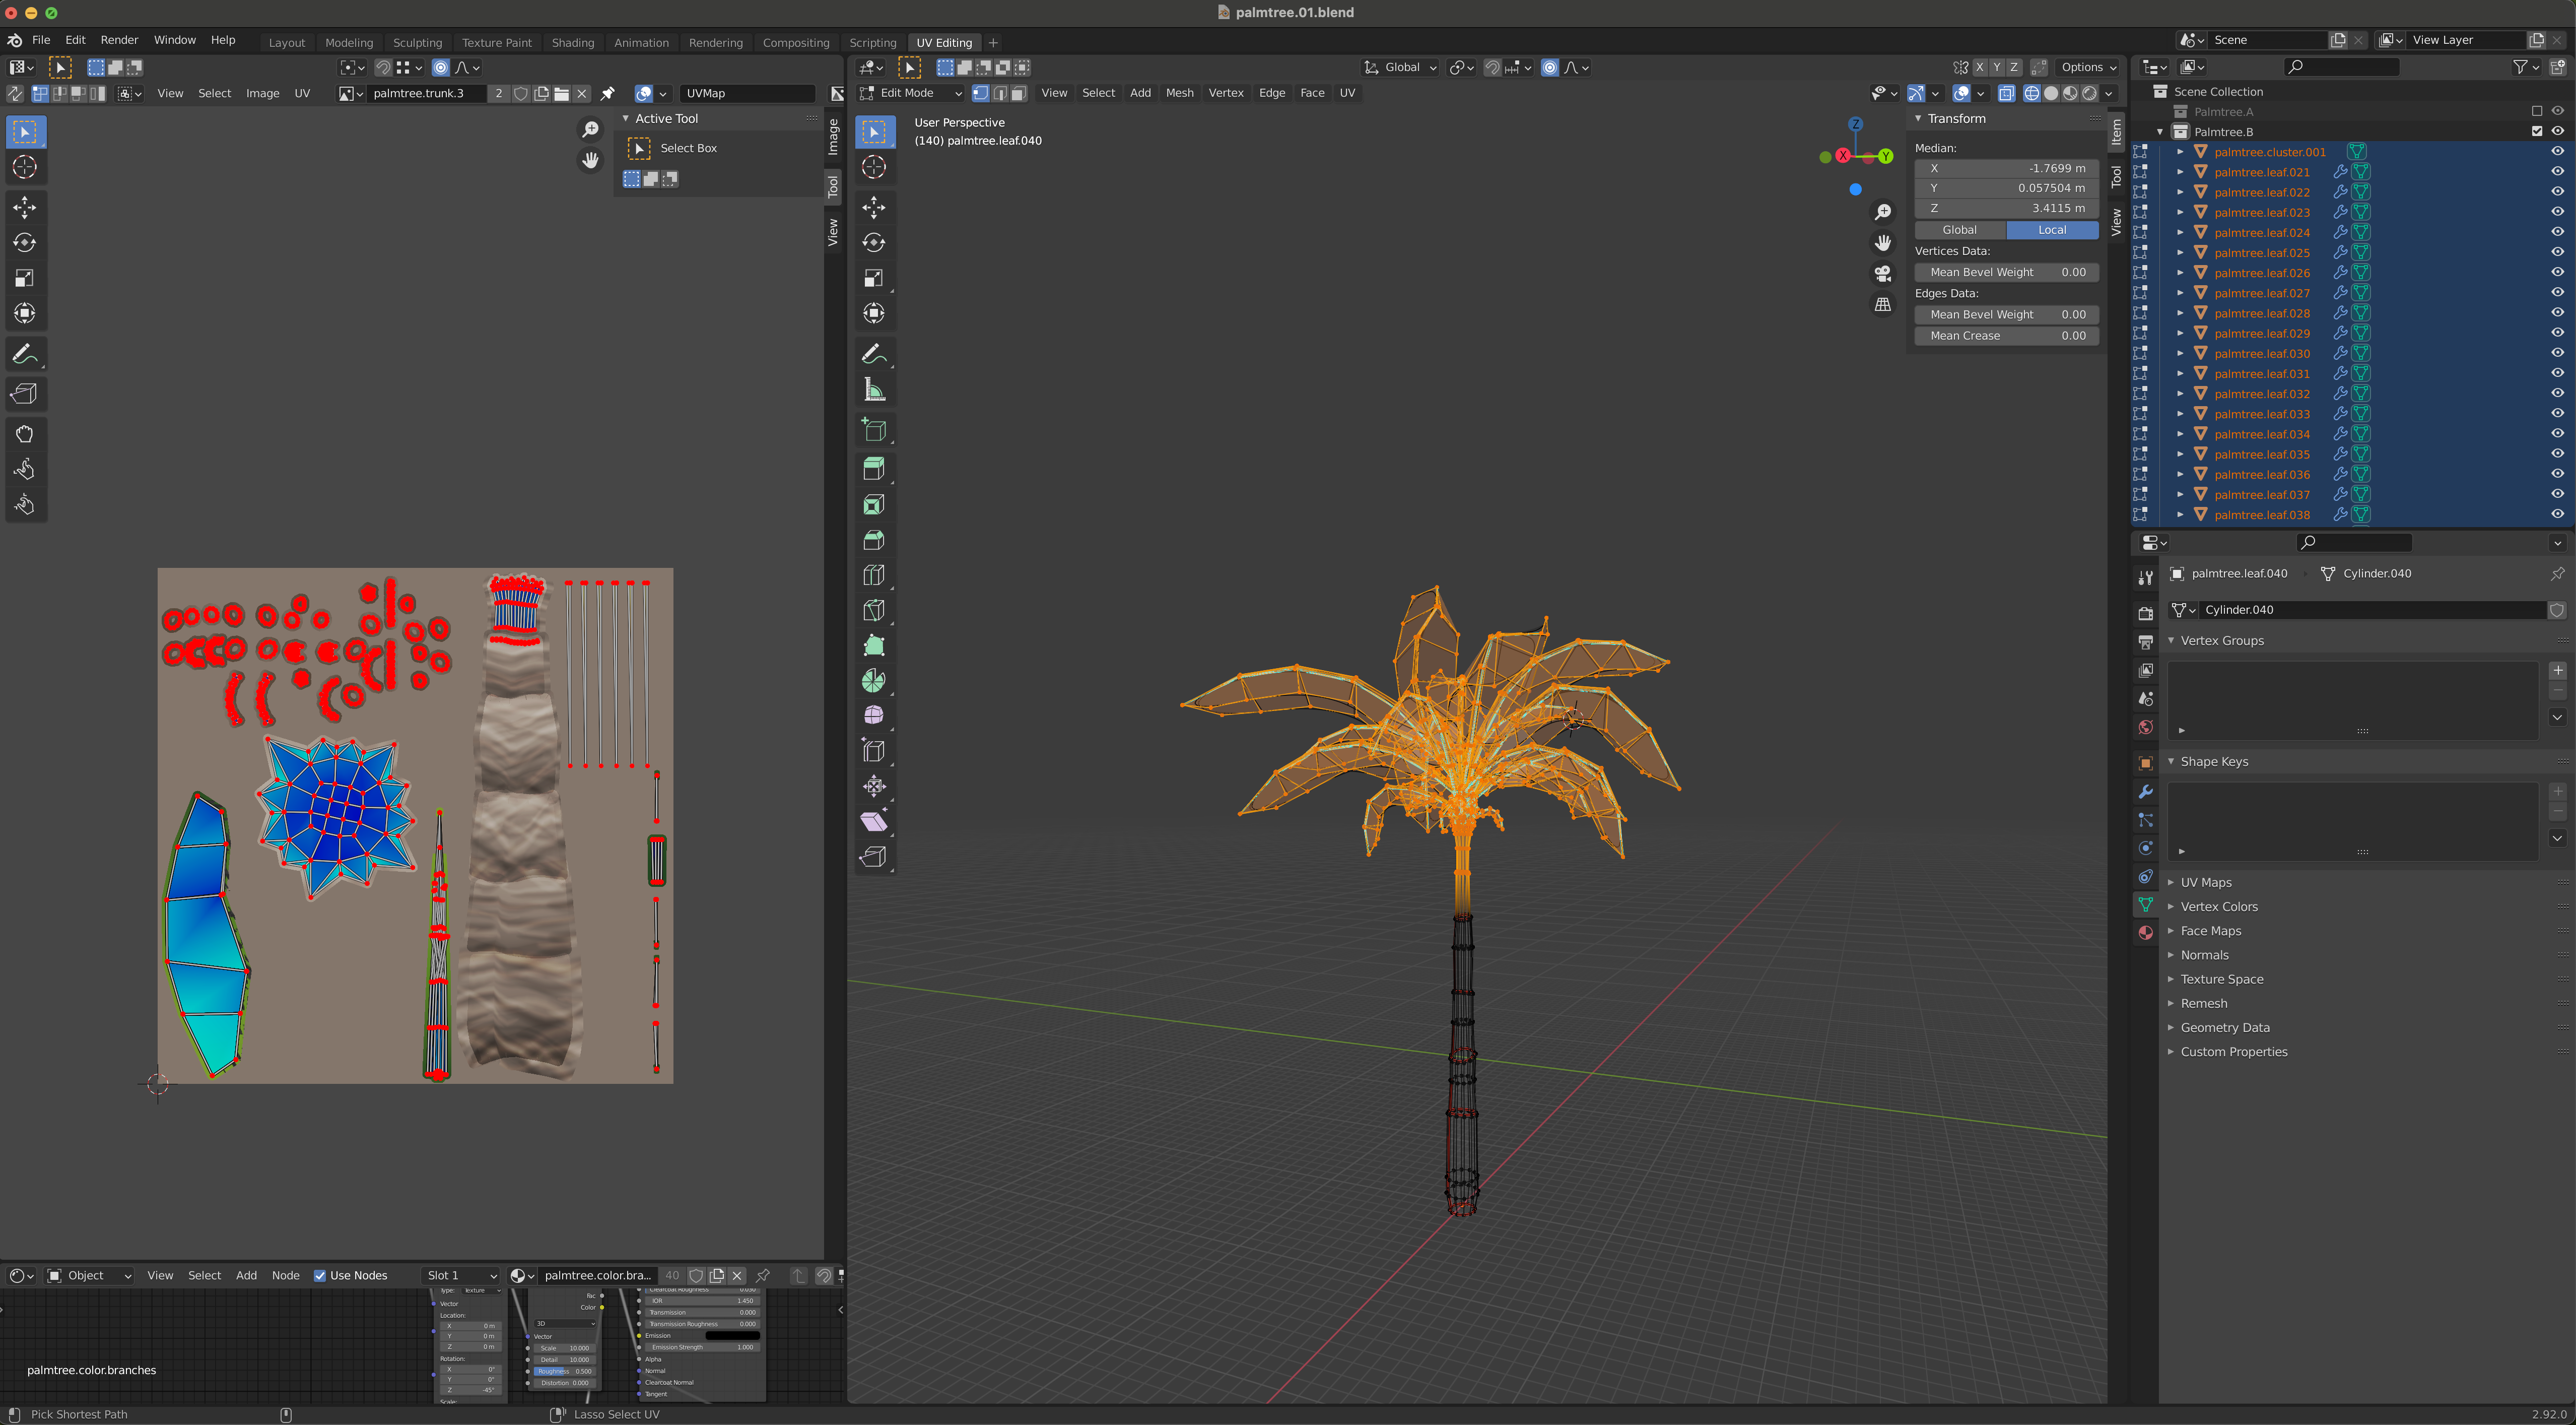Select the Loop Cut tool

coord(873,575)
